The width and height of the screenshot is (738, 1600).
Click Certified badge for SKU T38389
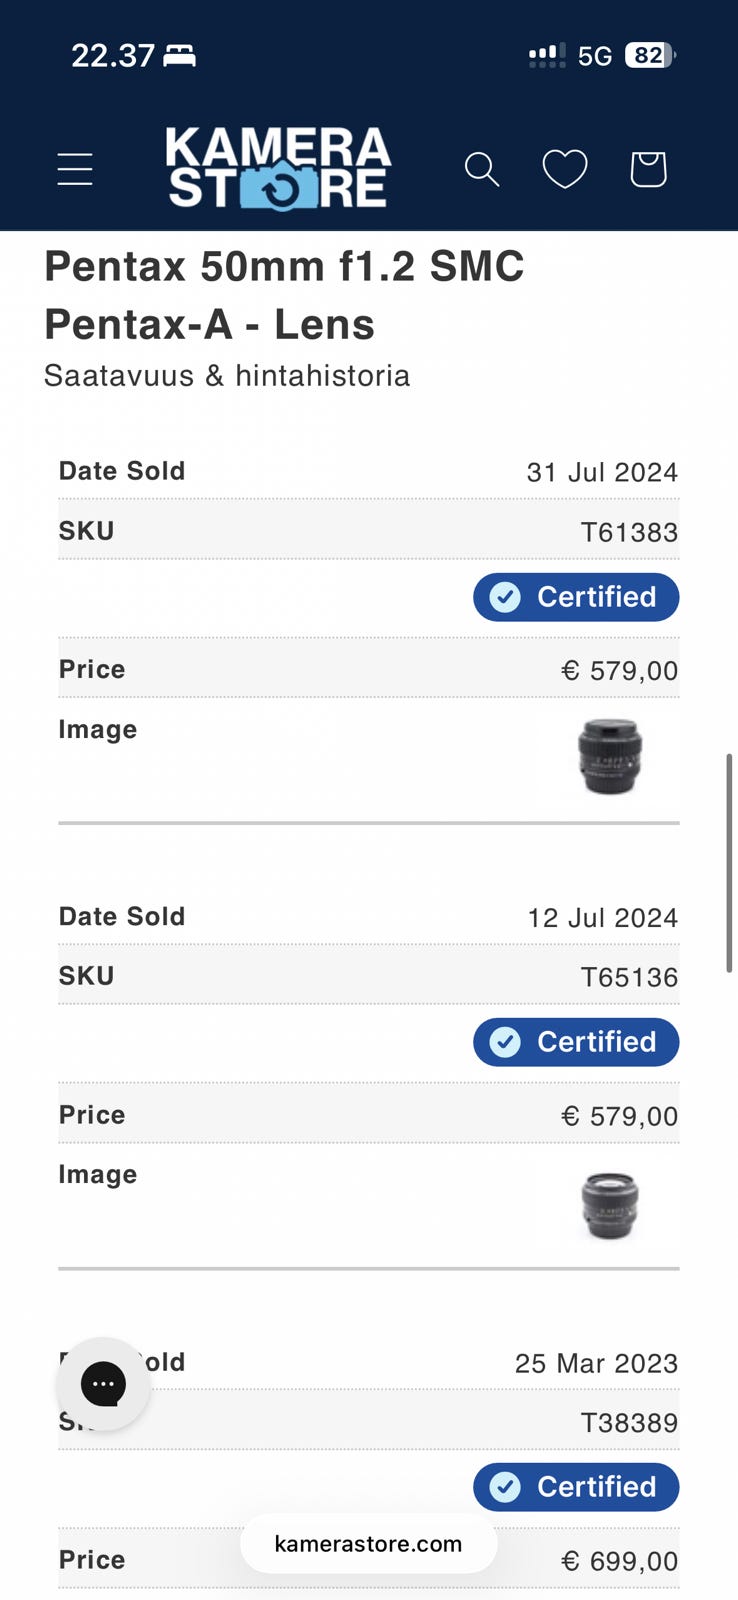pyautogui.click(x=576, y=1487)
